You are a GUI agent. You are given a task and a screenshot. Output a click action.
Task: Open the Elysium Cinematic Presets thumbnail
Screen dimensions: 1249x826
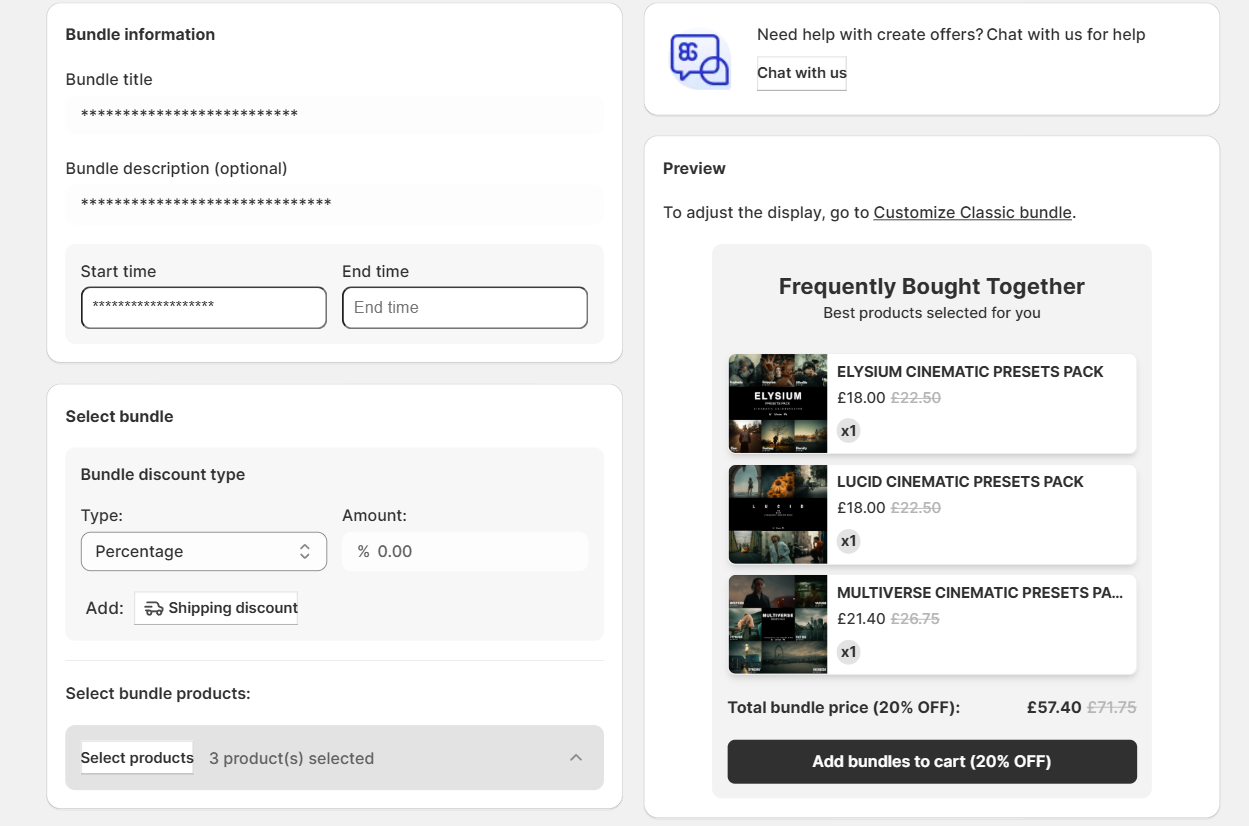[x=778, y=403]
